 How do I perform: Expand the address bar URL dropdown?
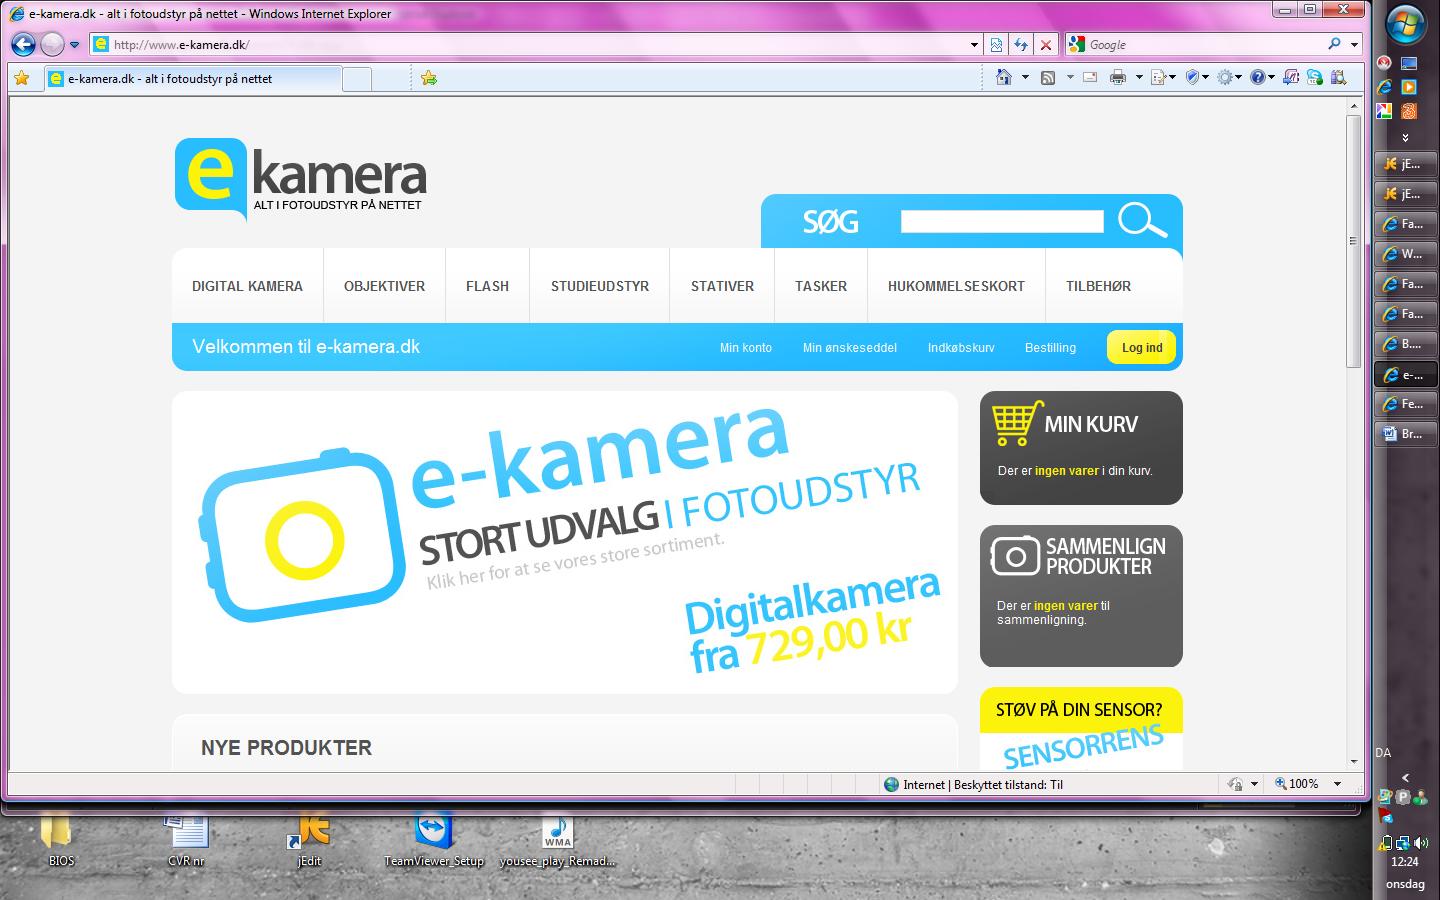coord(974,45)
